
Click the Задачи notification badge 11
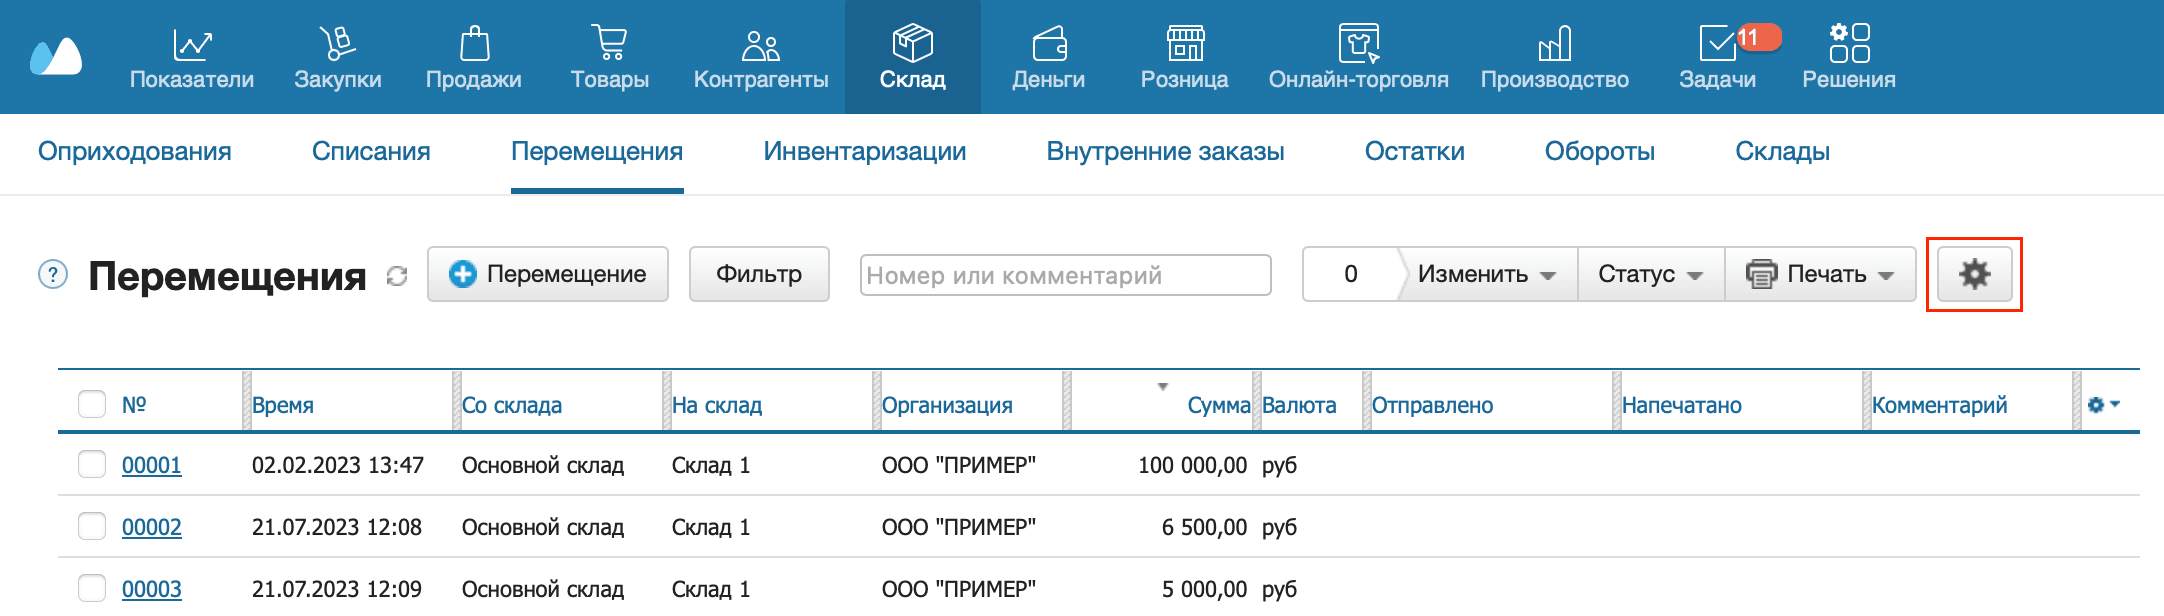tap(1758, 37)
